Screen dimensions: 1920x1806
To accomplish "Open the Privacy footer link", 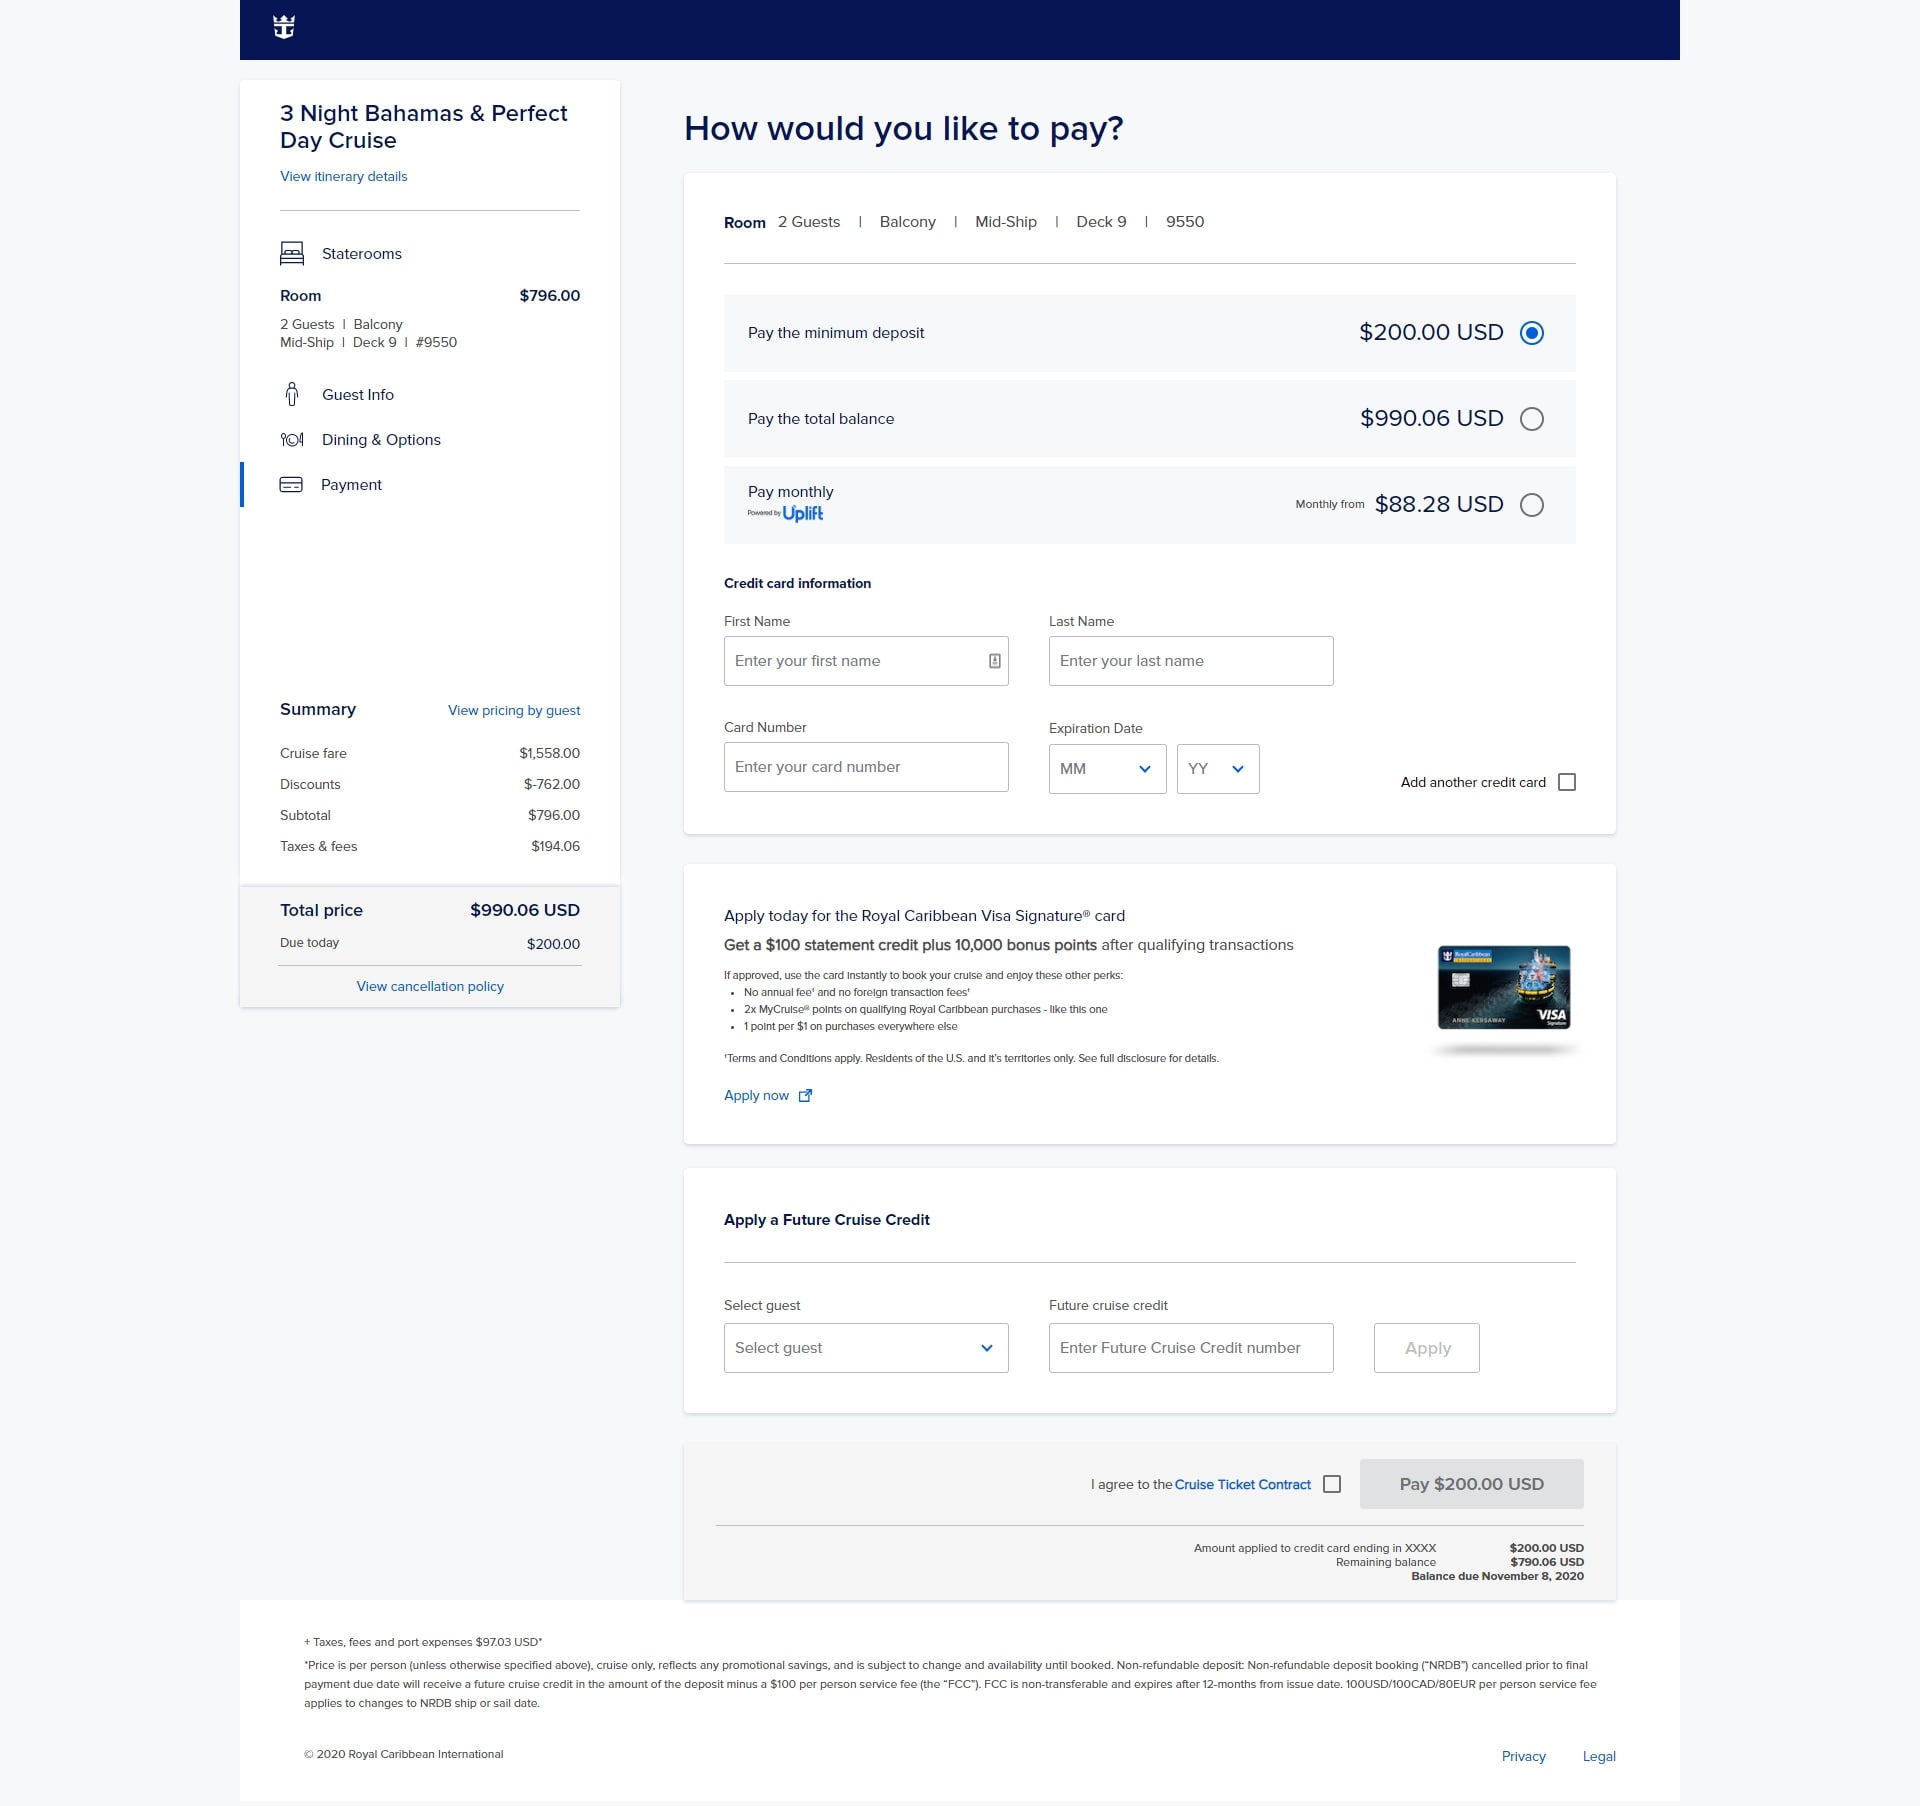I will 1524,1756.
